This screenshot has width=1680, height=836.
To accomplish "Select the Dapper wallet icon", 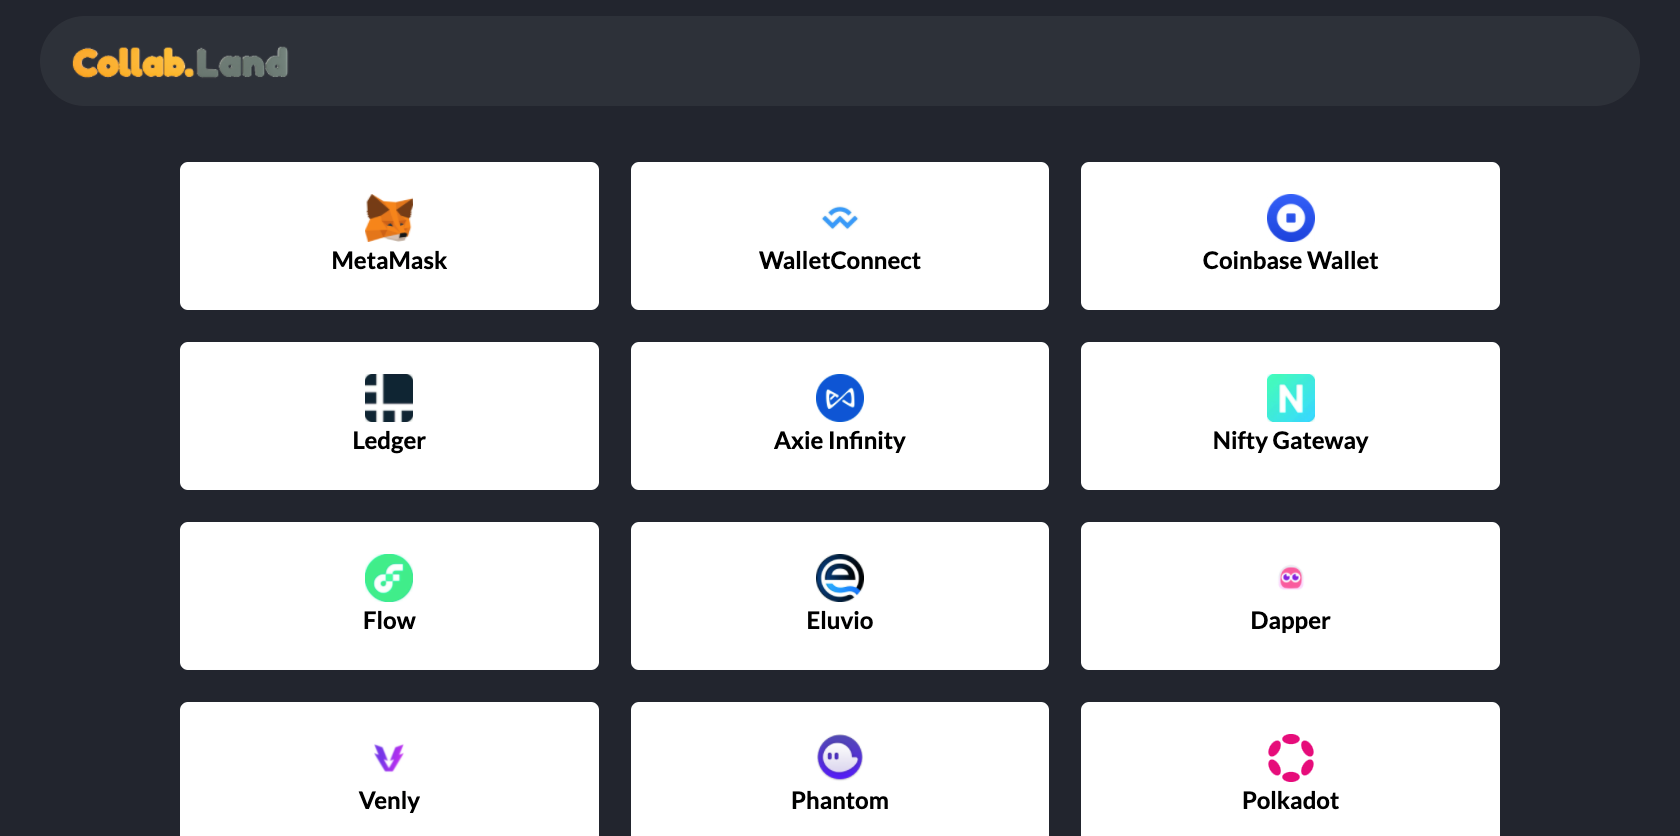I will 1290,577.
